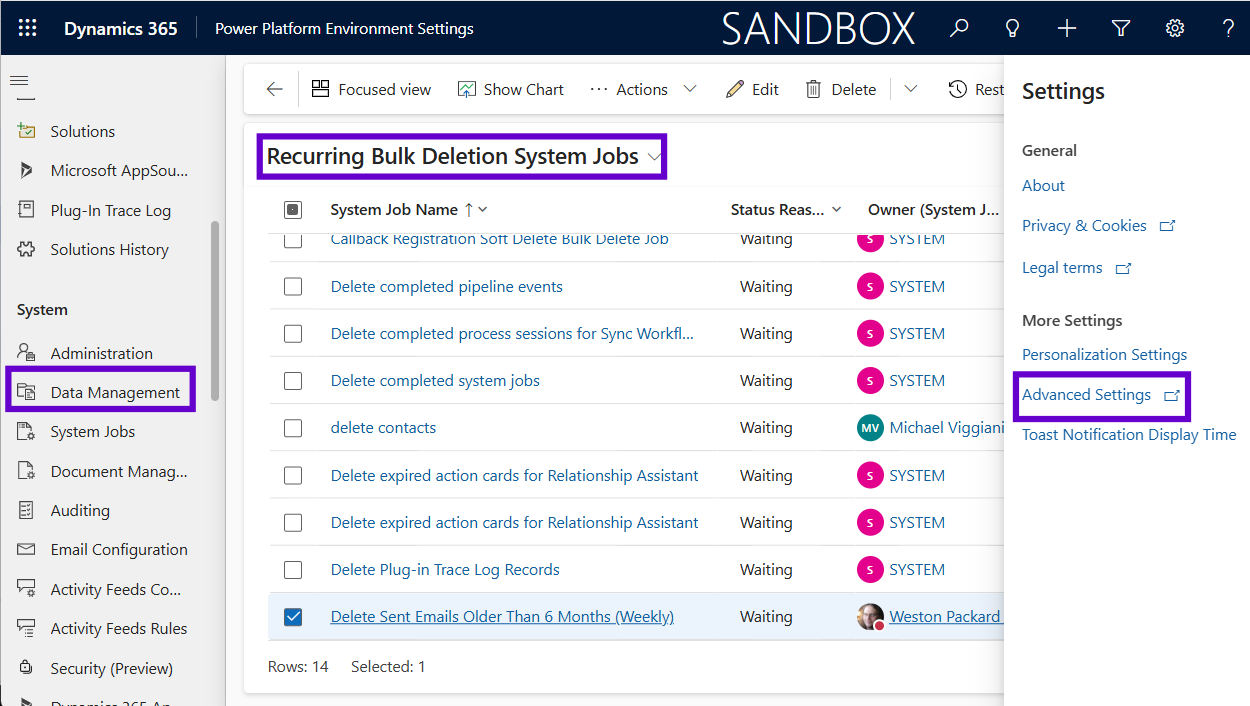Collapse the sidebar with hamburger icon
Screen dimensions: 1250x706
pyautogui.click(x=19, y=80)
